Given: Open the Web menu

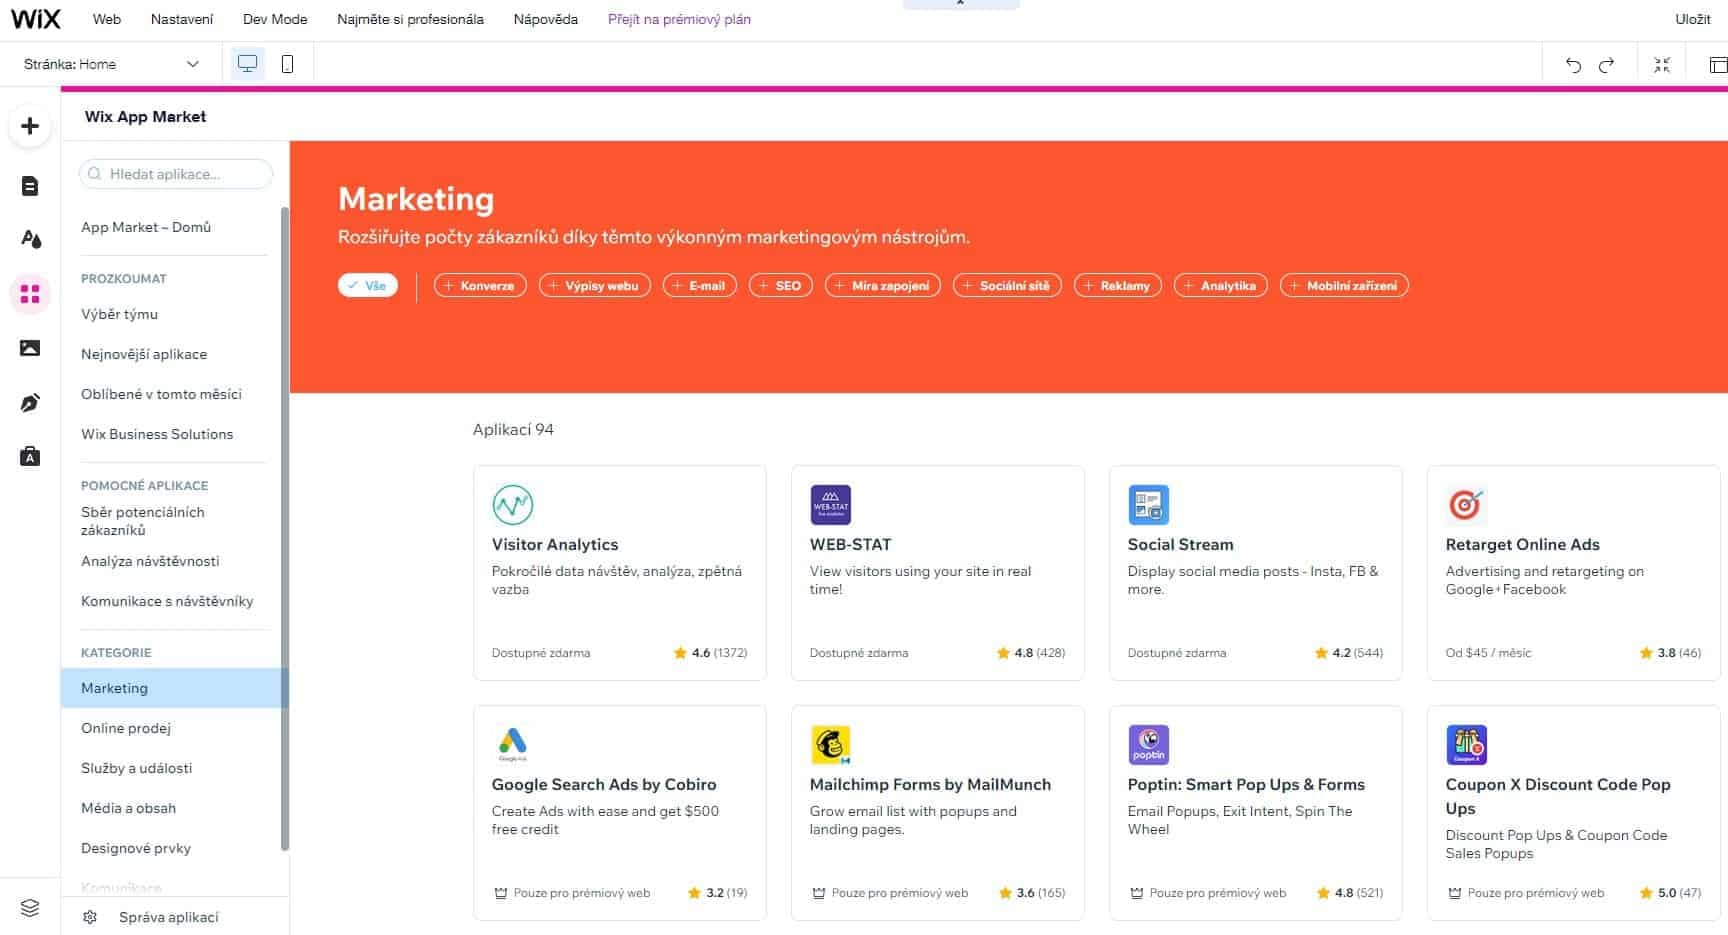Looking at the screenshot, I should [x=107, y=19].
